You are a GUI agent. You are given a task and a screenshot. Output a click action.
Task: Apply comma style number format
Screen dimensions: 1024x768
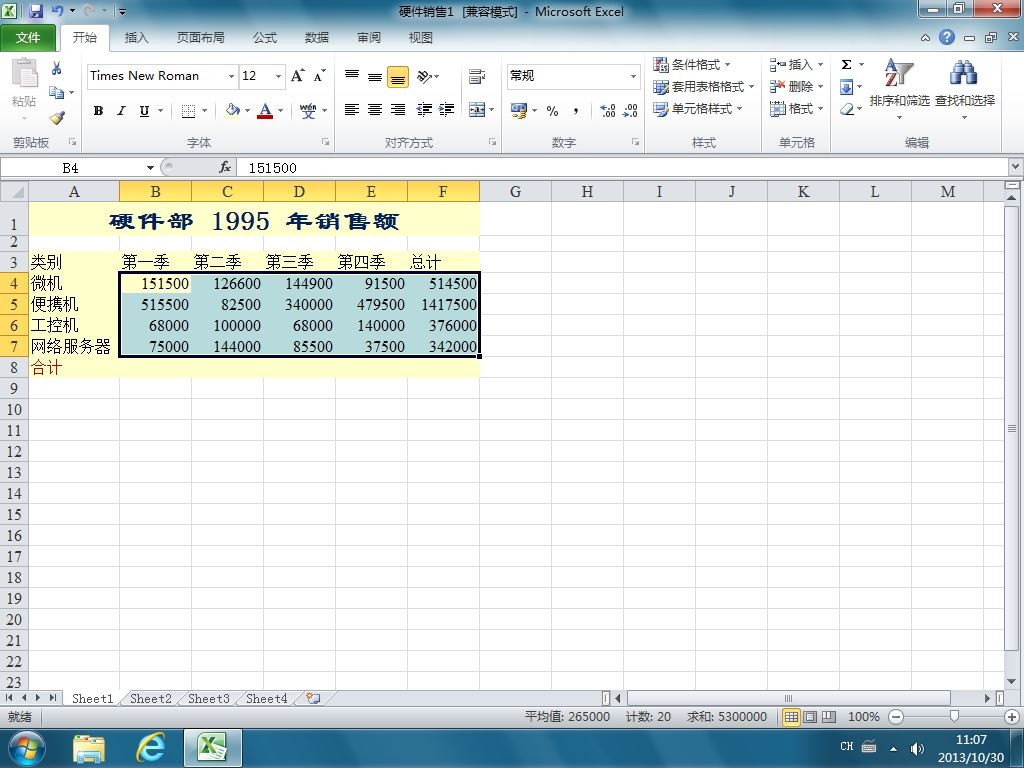click(575, 110)
